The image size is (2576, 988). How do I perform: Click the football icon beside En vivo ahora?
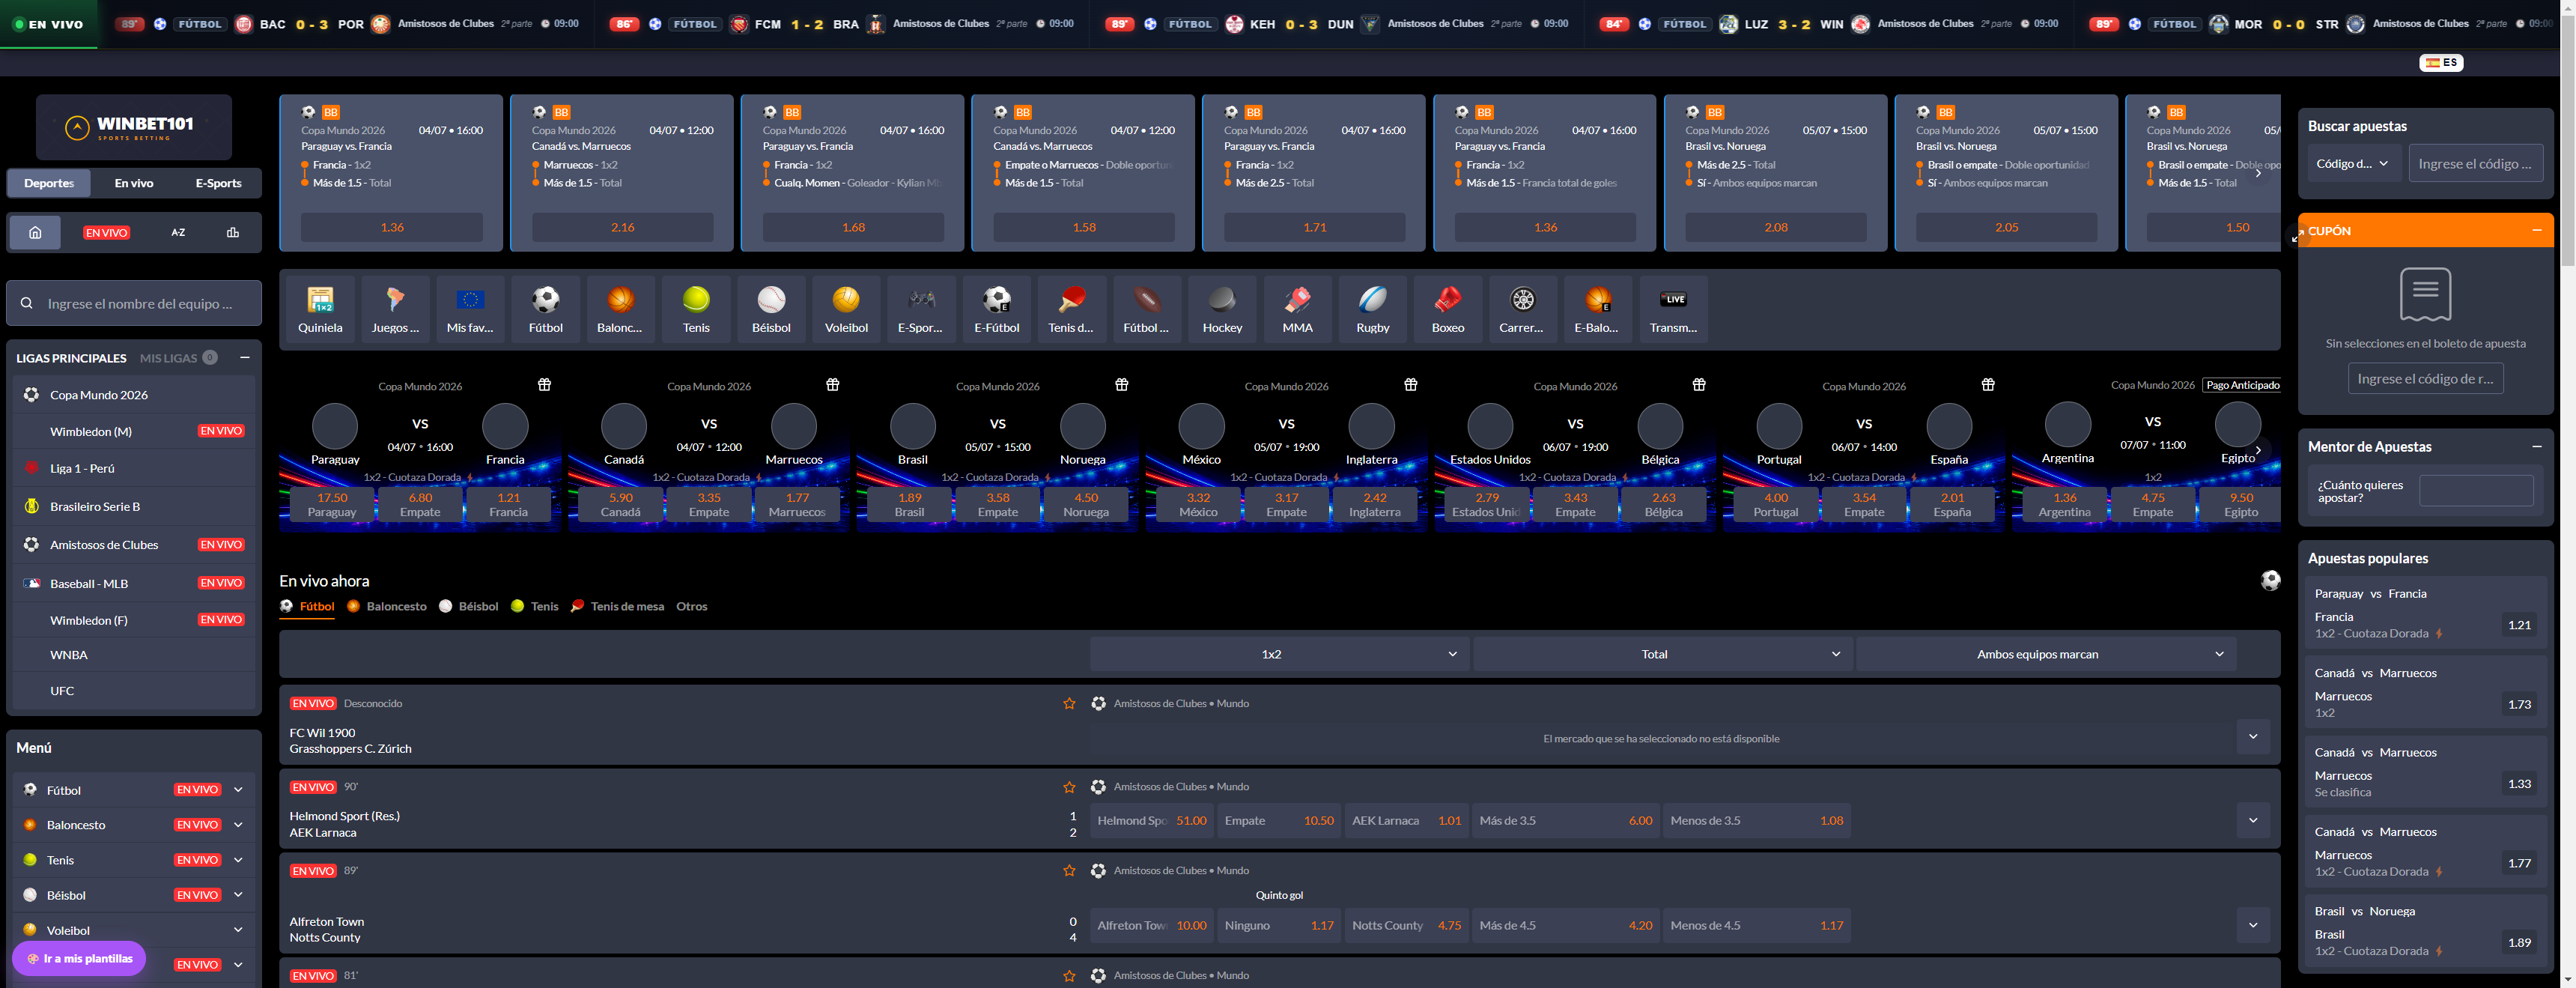[2270, 580]
